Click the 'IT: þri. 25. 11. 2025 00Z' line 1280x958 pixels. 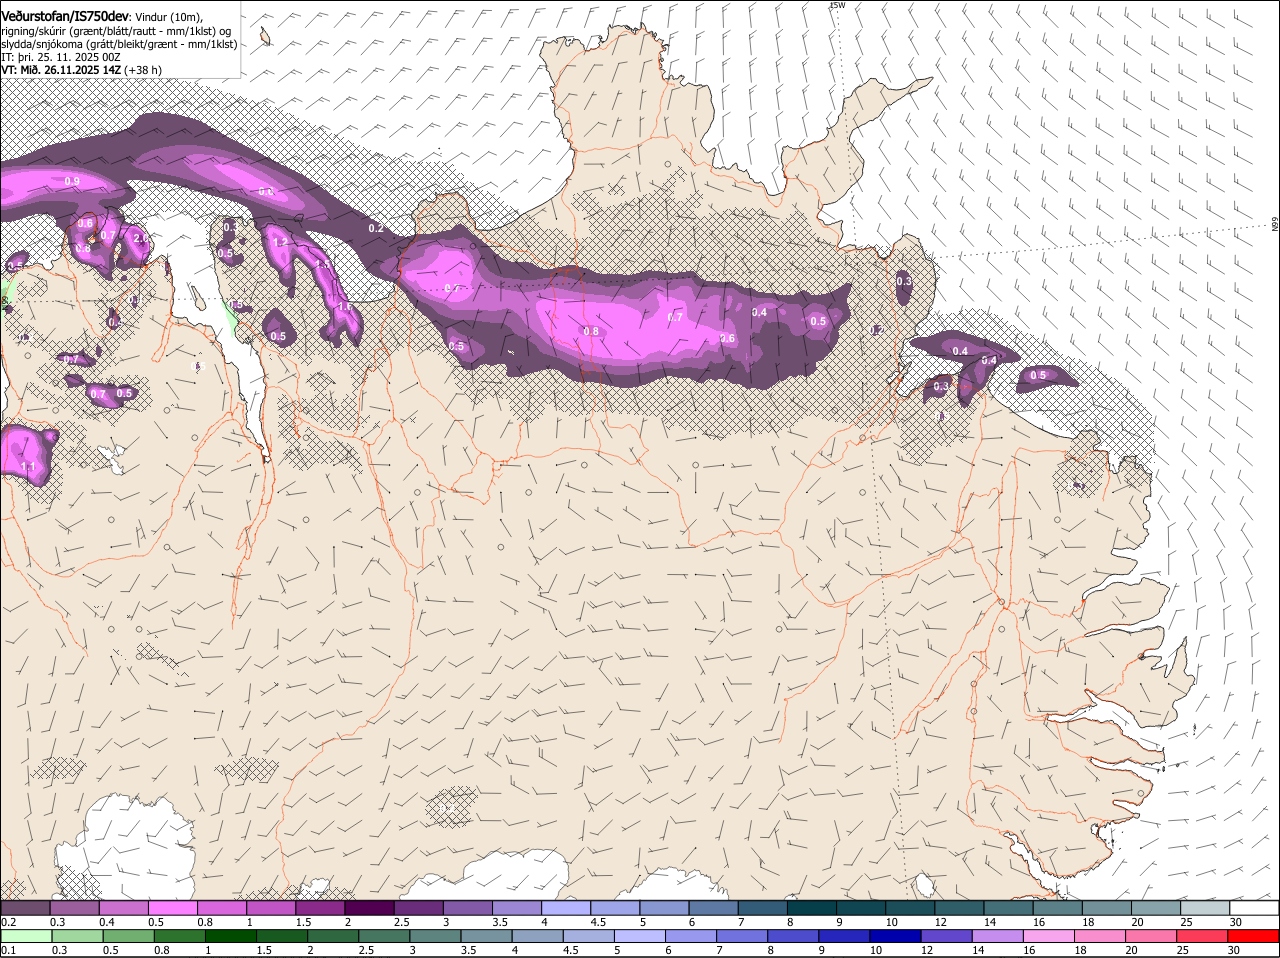point(61,57)
